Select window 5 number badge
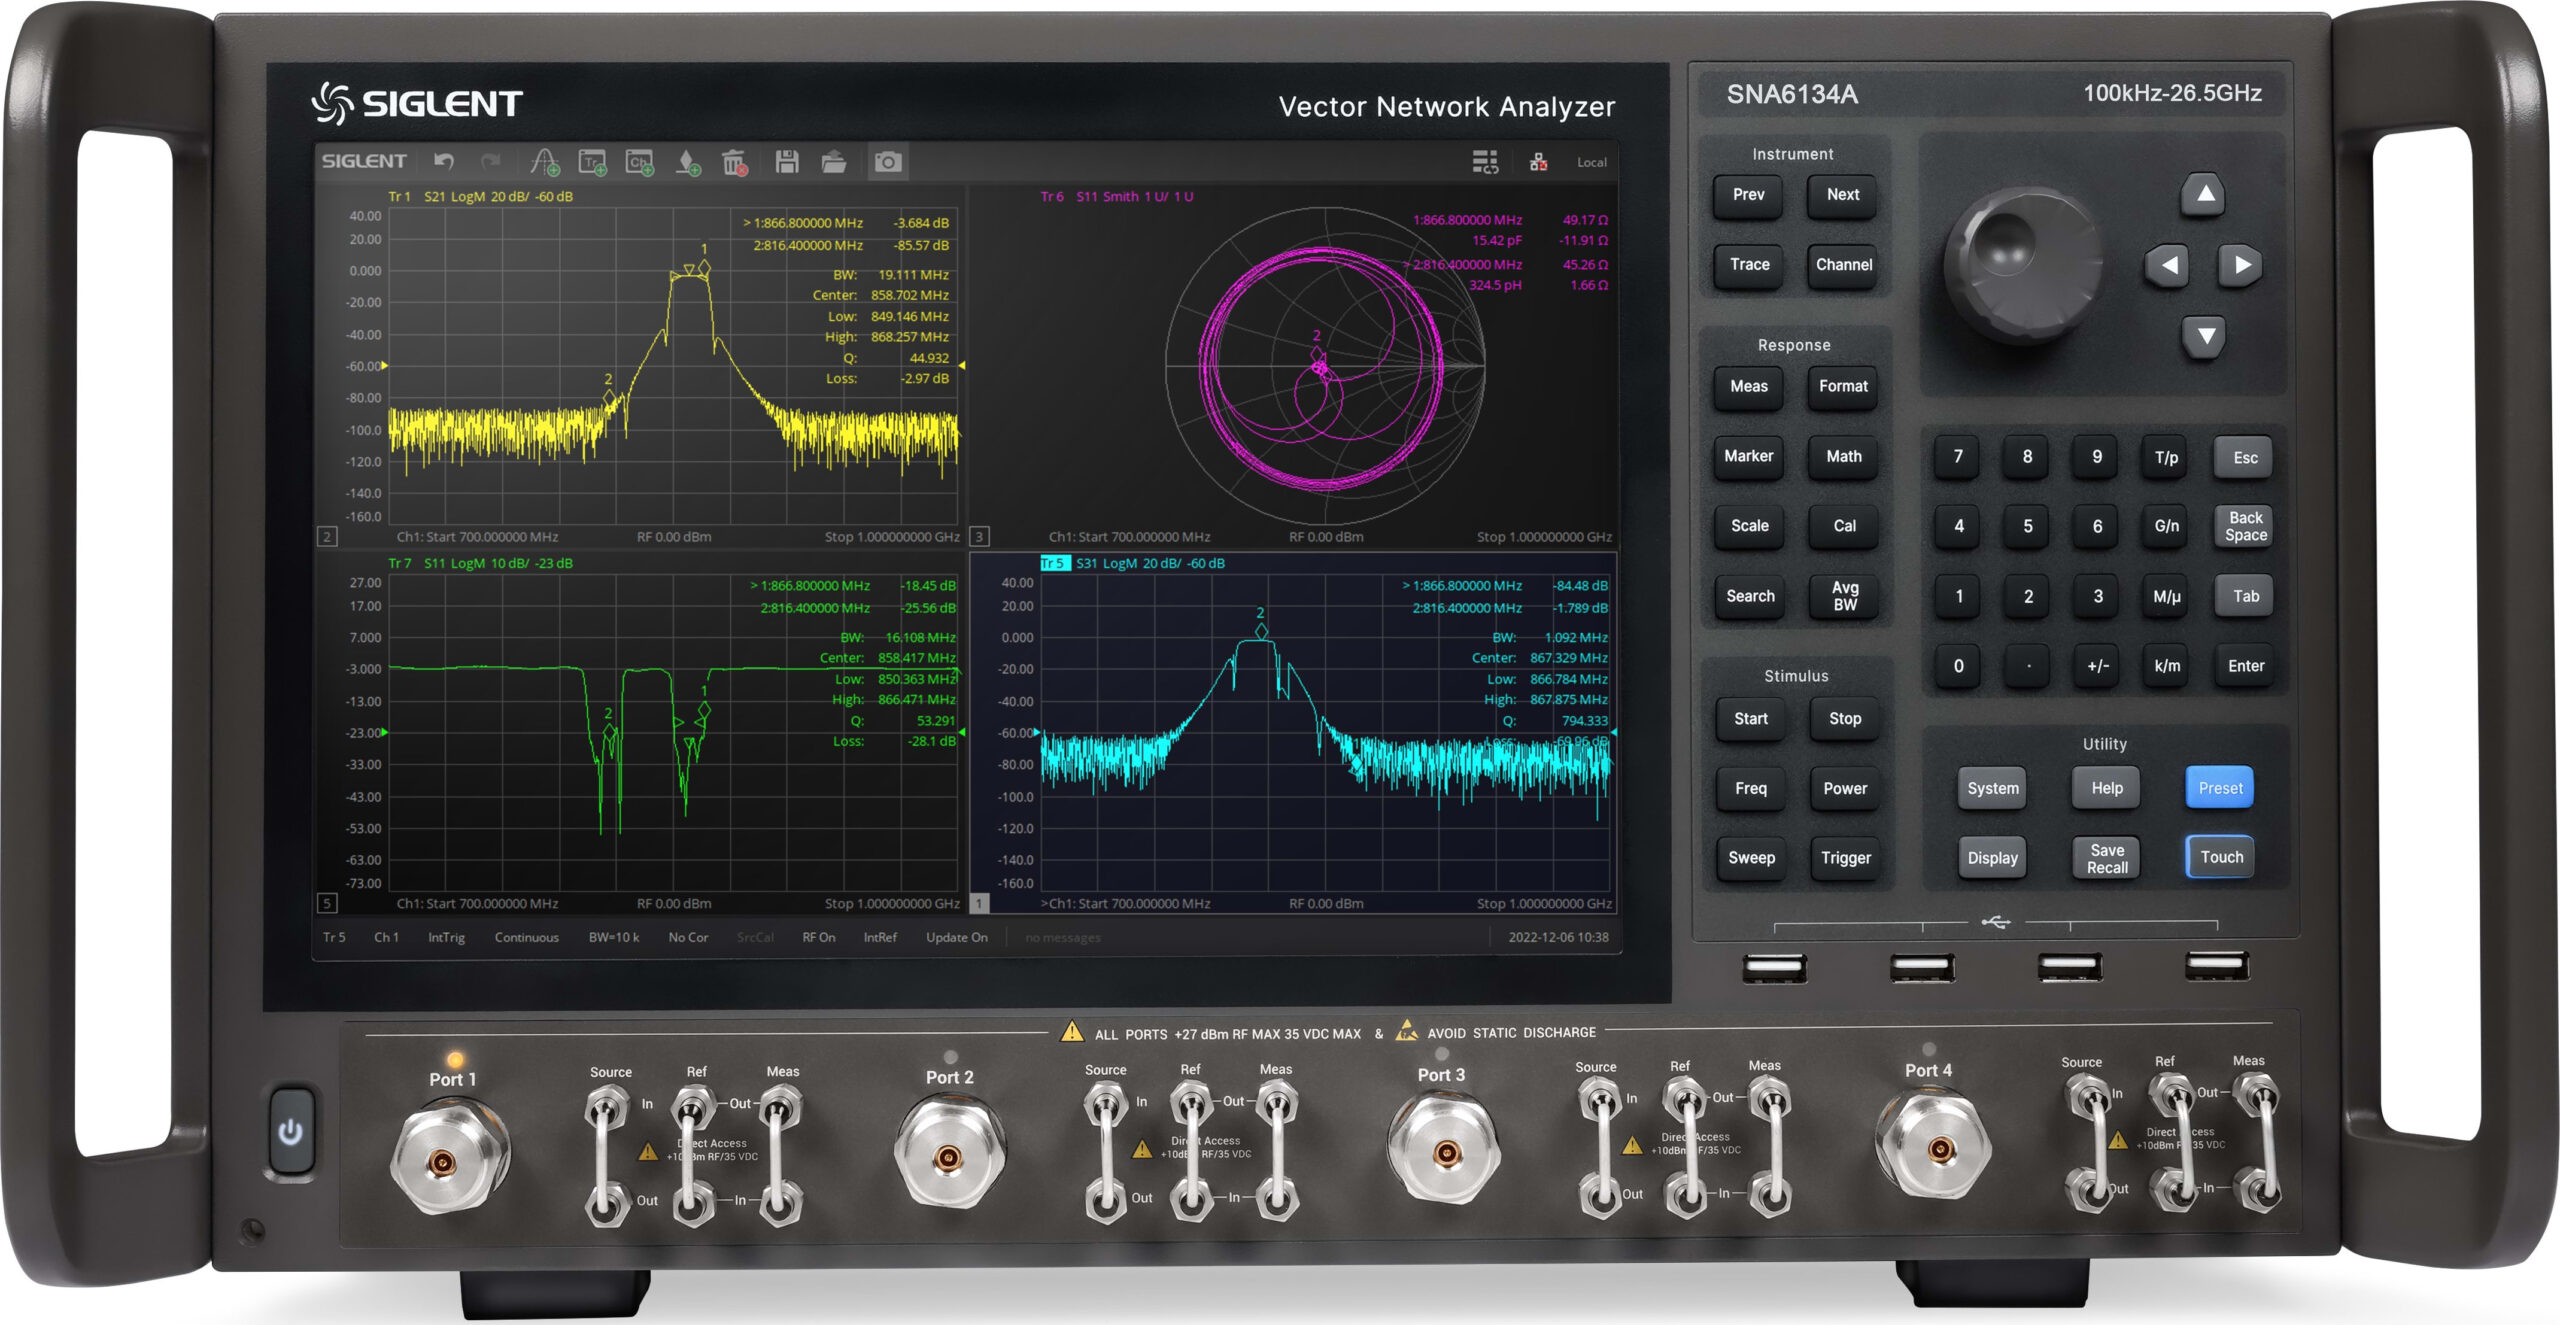Screen dimensions: 2560x1325 coord(327,903)
